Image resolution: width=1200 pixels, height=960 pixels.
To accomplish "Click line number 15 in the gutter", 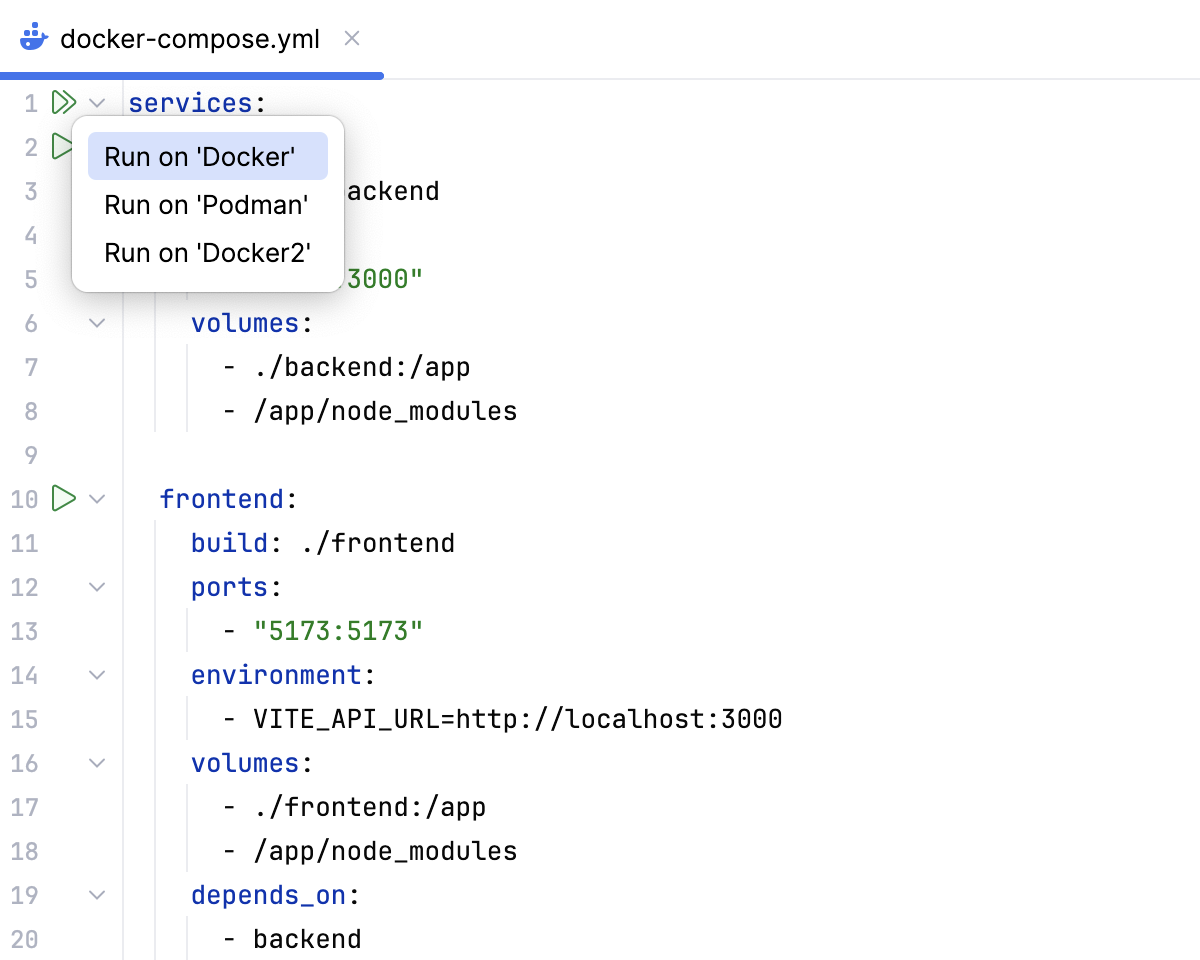I will click(24, 719).
